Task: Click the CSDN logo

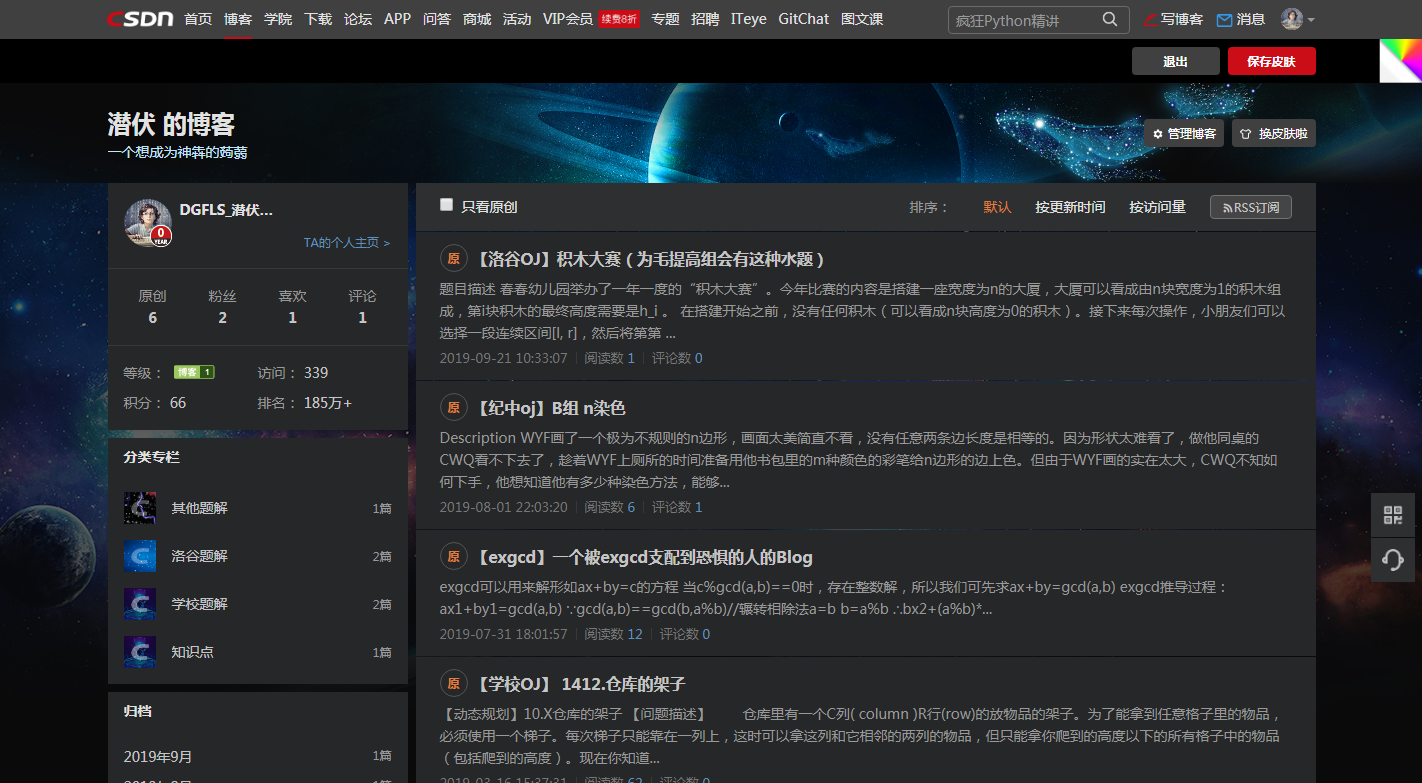Action: (x=140, y=19)
